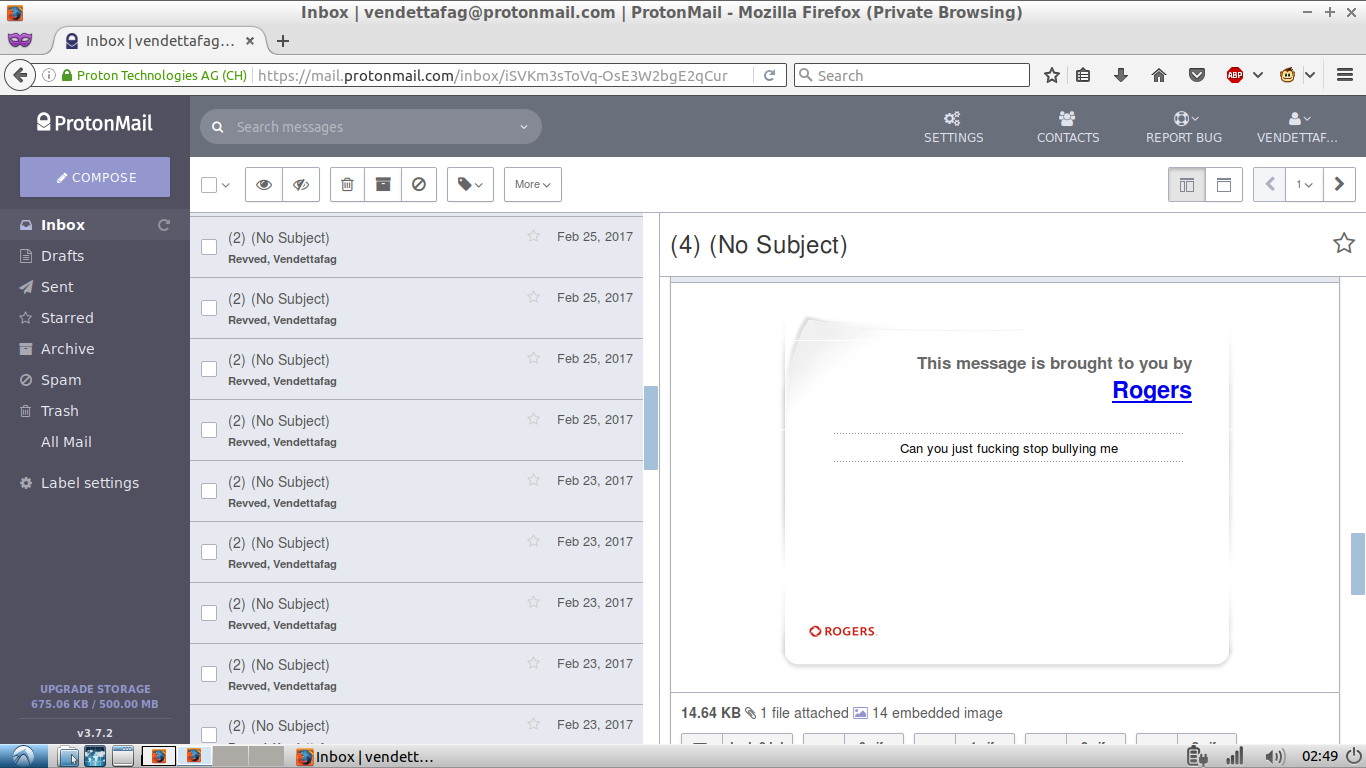Image resolution: width=1366 pixels, height=768 pixels.
Task: Open the select-all dropdown arrow
Action: (226, 185)
